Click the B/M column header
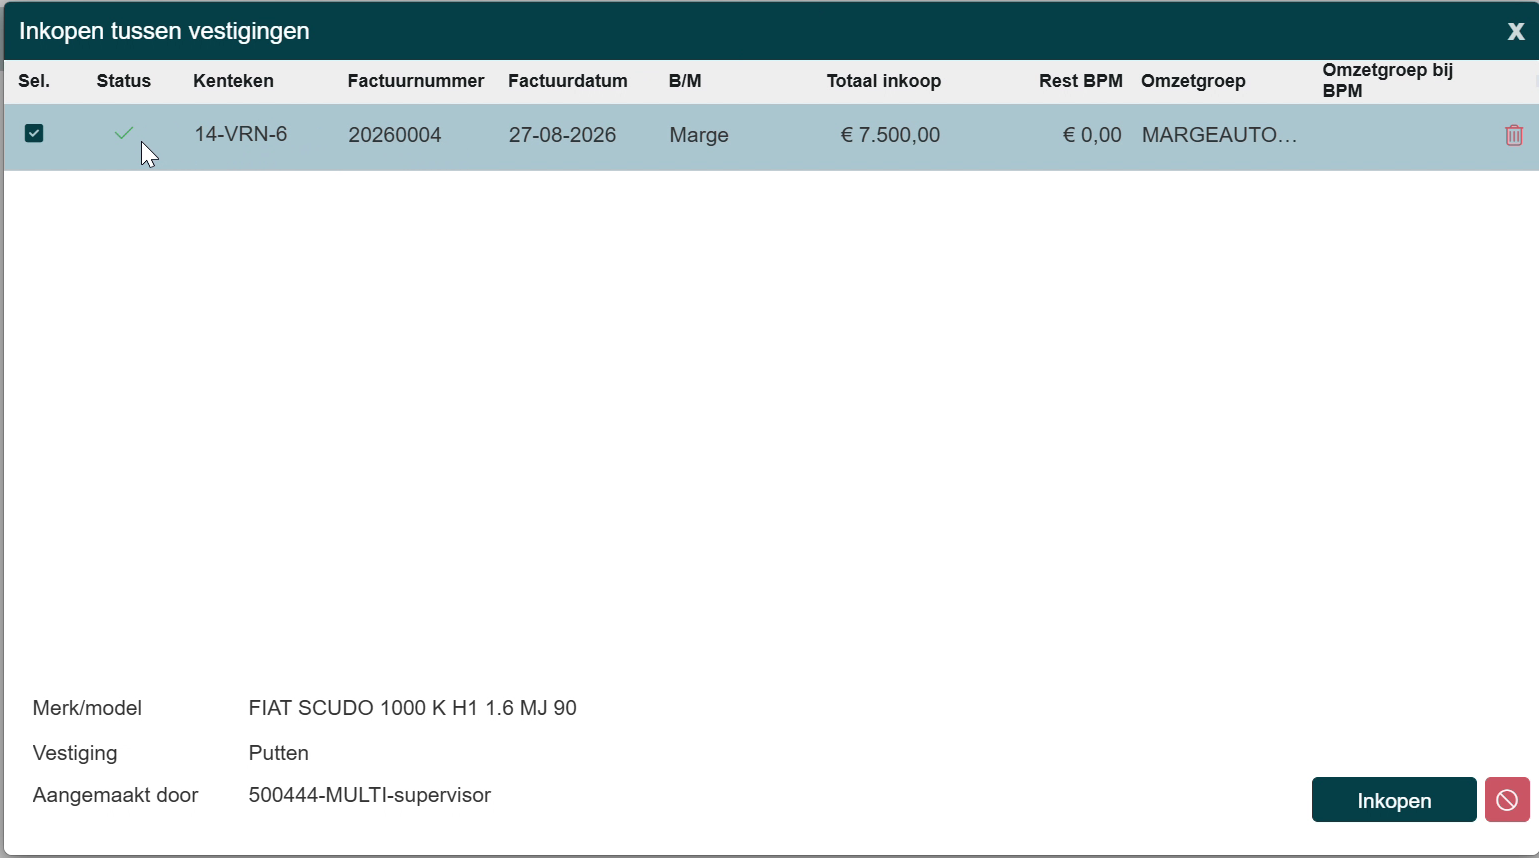This screenshot has width=1539, height=858. pyautogui.click(x=685, y=81)
